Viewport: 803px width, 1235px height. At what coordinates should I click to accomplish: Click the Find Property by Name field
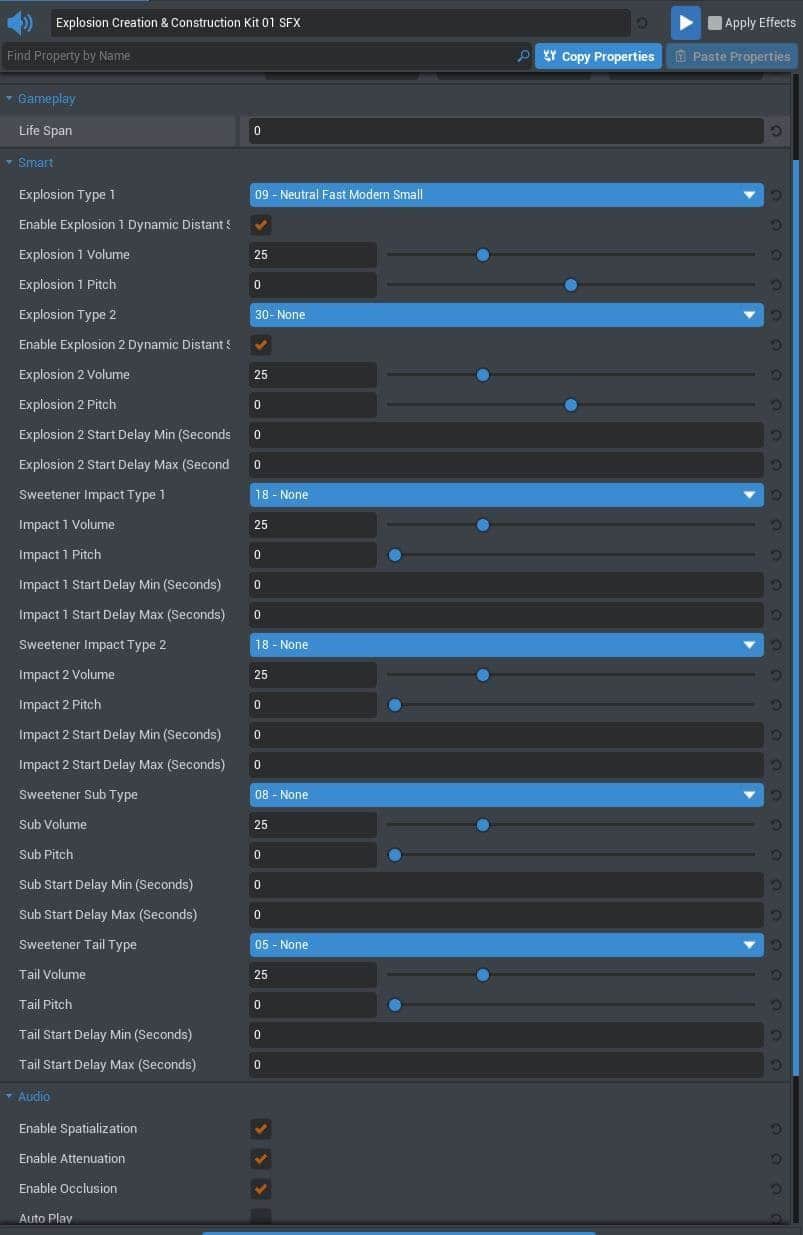[x=260, y=56]
